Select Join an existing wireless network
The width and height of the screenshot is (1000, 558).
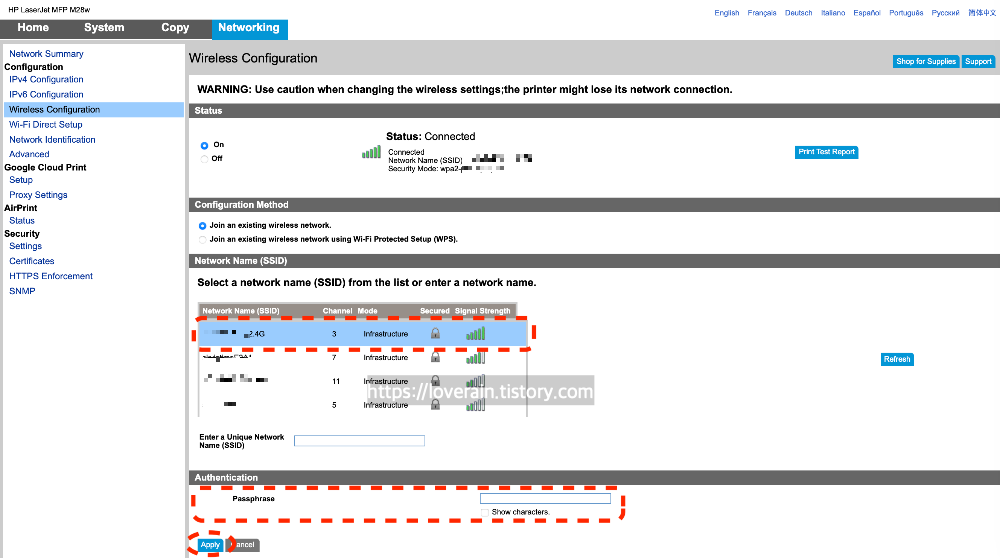pos(202,226)
